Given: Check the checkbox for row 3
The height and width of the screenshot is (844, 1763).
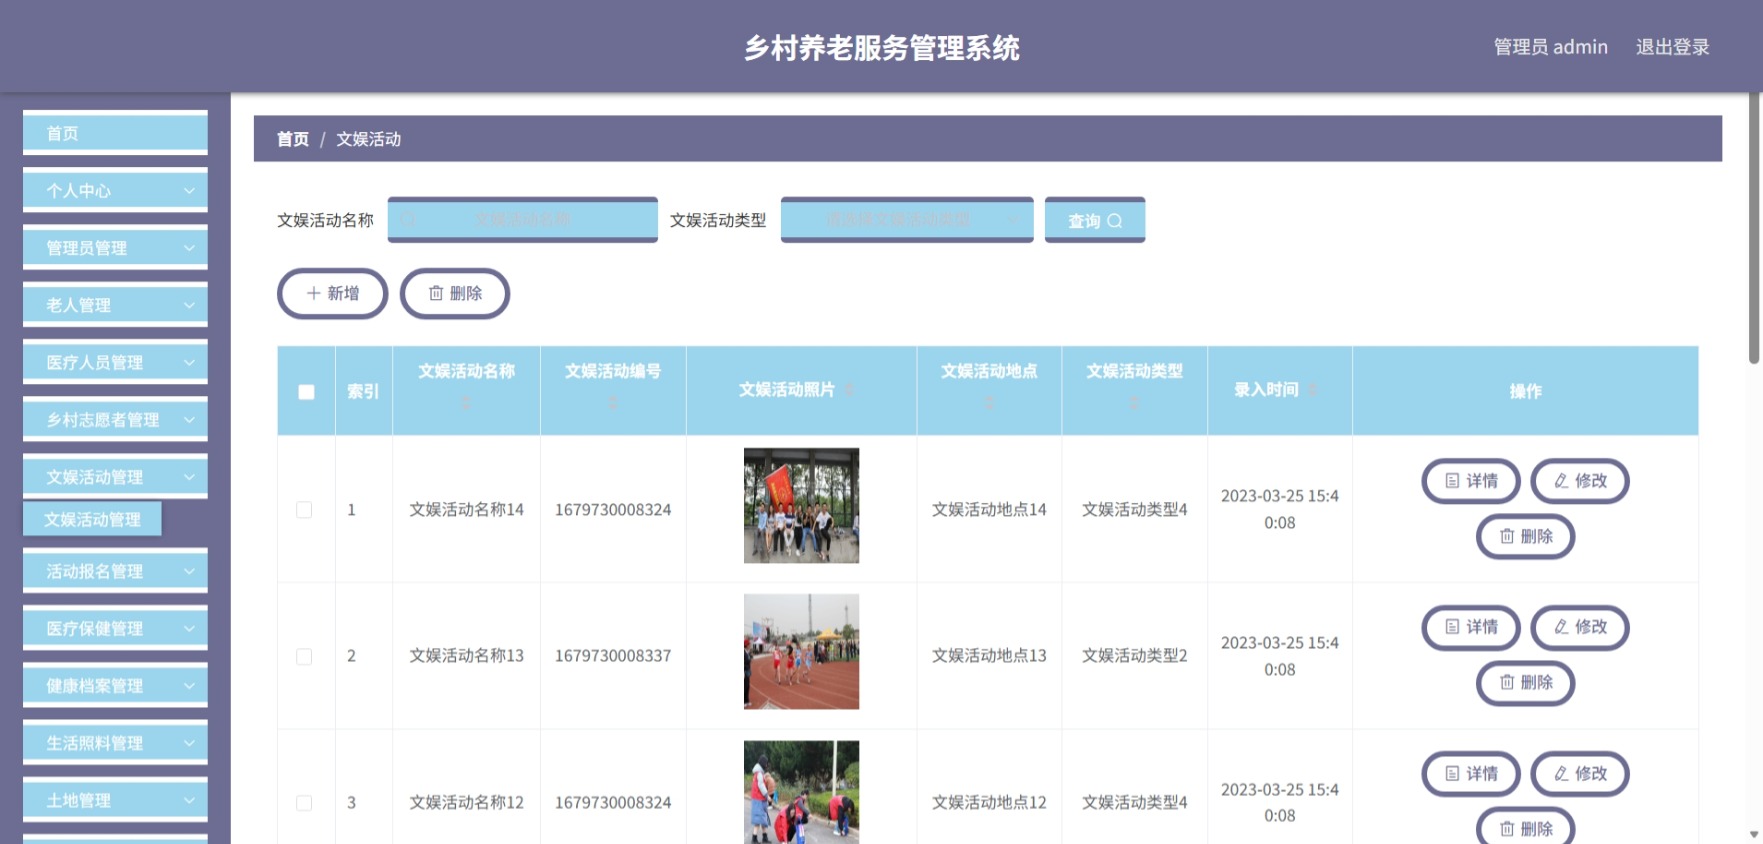Looking at the screenshot, I should (304, 803).
